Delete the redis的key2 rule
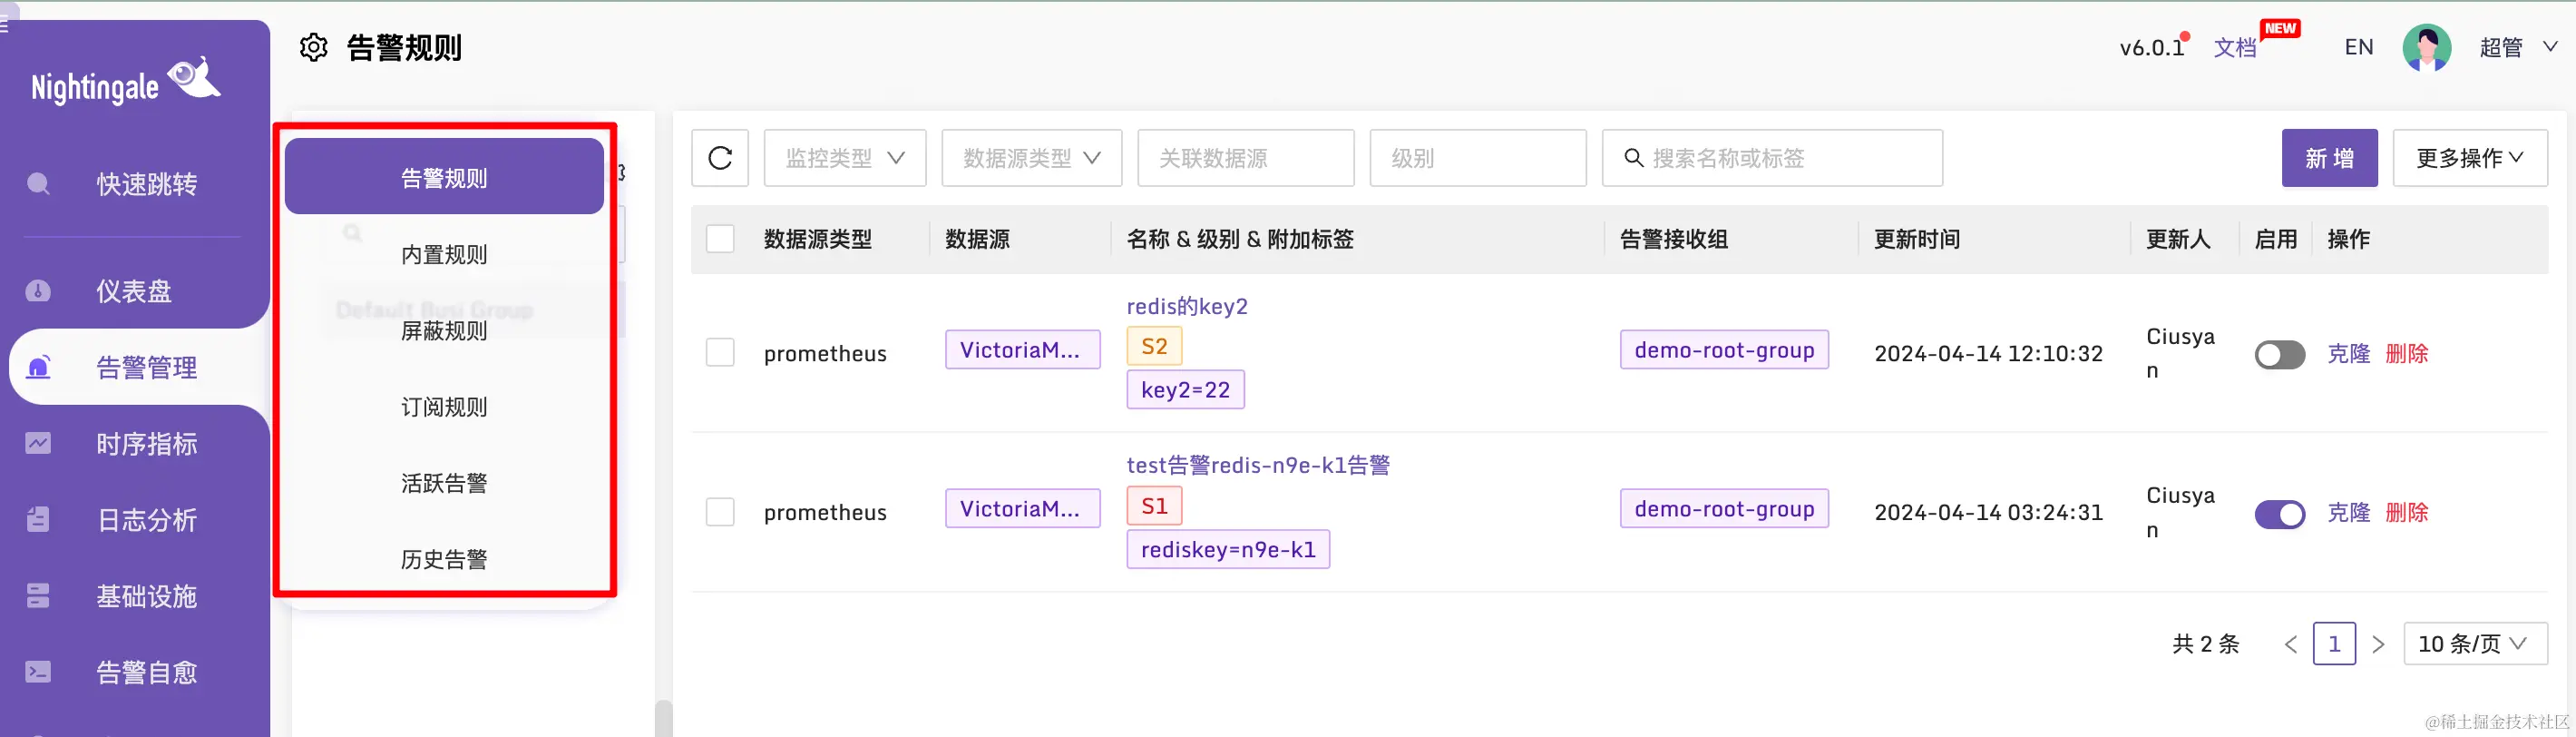Screen dimensions: 2576x737 tap(2407, 353)
